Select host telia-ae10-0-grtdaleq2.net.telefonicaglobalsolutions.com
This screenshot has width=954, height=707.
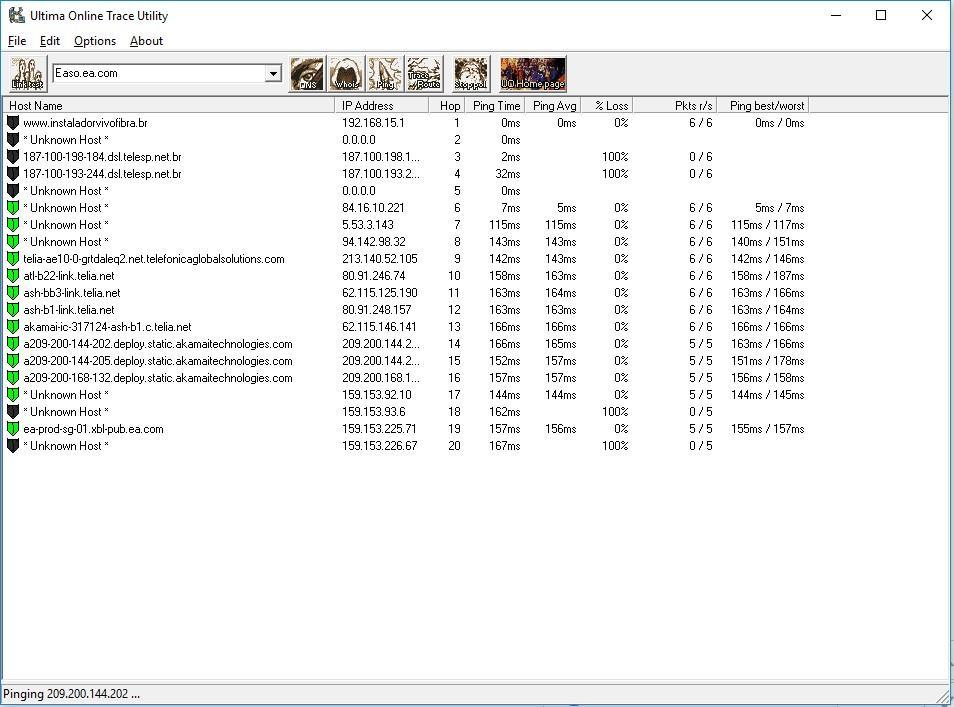pos(154,259)
